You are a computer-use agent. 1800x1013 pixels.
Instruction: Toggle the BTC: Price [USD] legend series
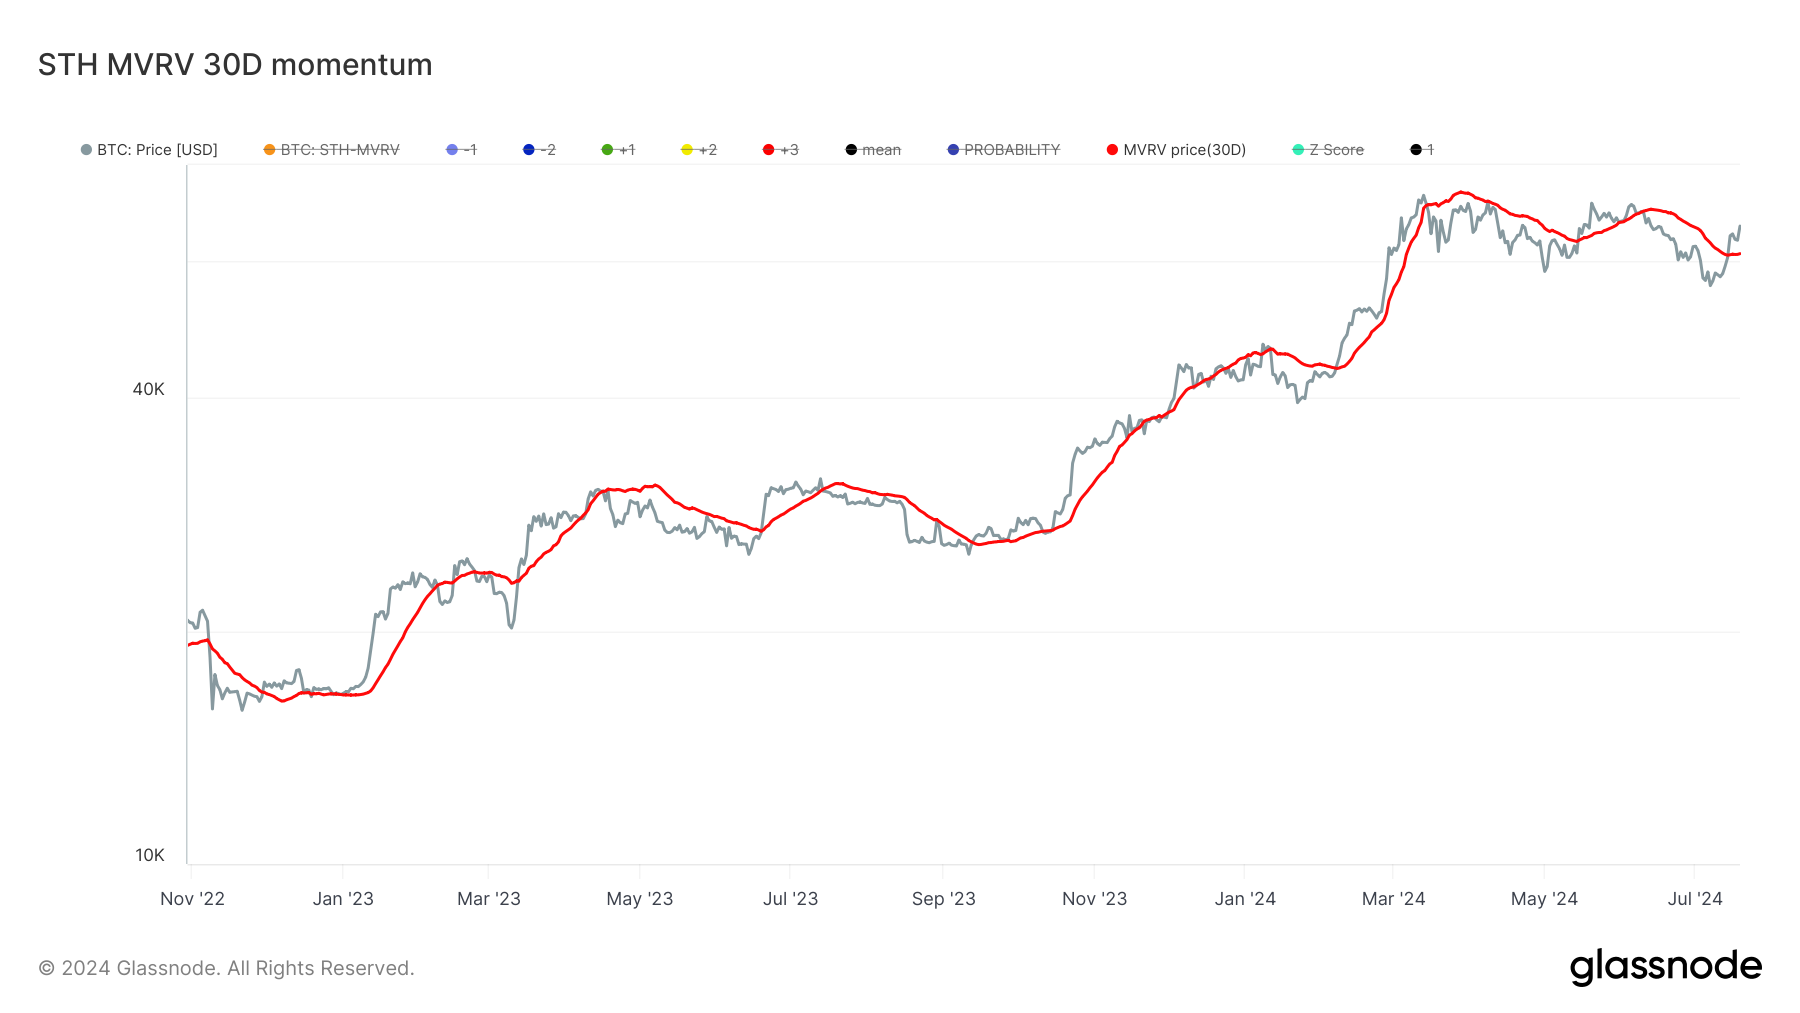click(149, 150)
